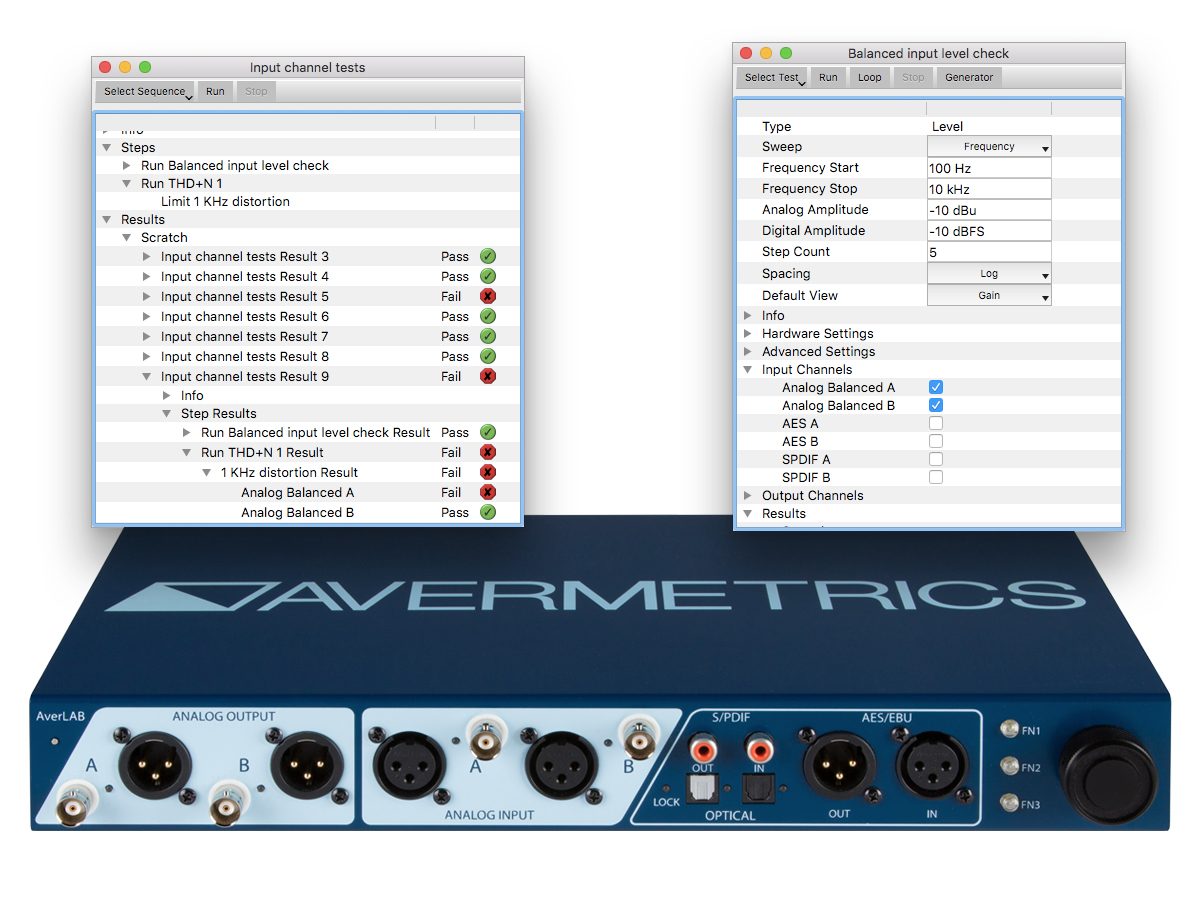Screen dimensions: 1200x900
Task: Select the Analog Balanced A result row
Action: coord(308,492)
